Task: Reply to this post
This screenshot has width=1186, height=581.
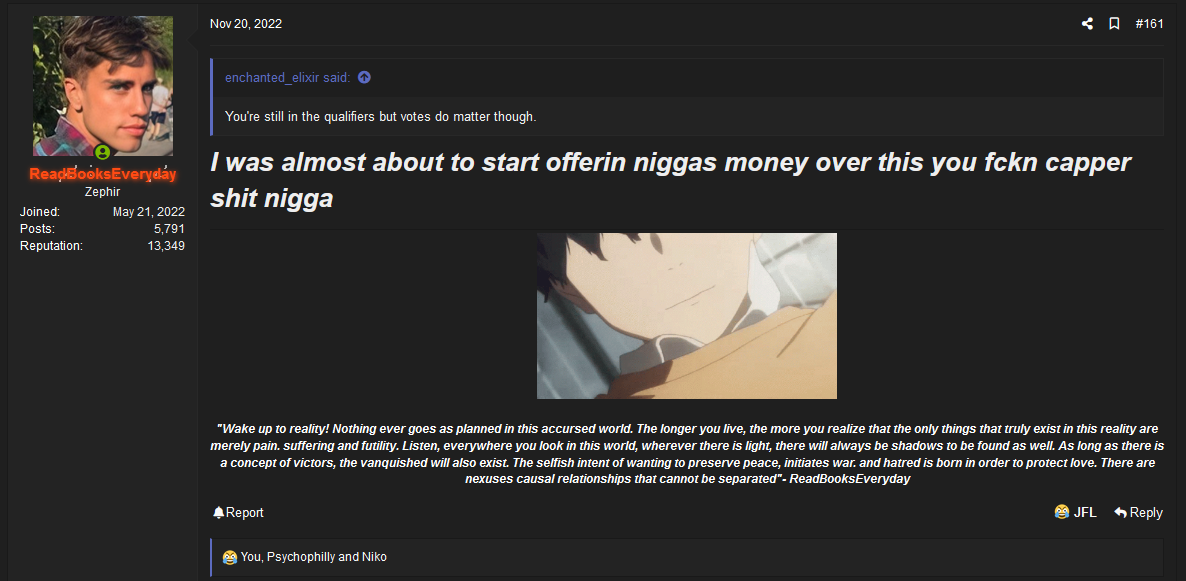Action: coord(1138,512)
